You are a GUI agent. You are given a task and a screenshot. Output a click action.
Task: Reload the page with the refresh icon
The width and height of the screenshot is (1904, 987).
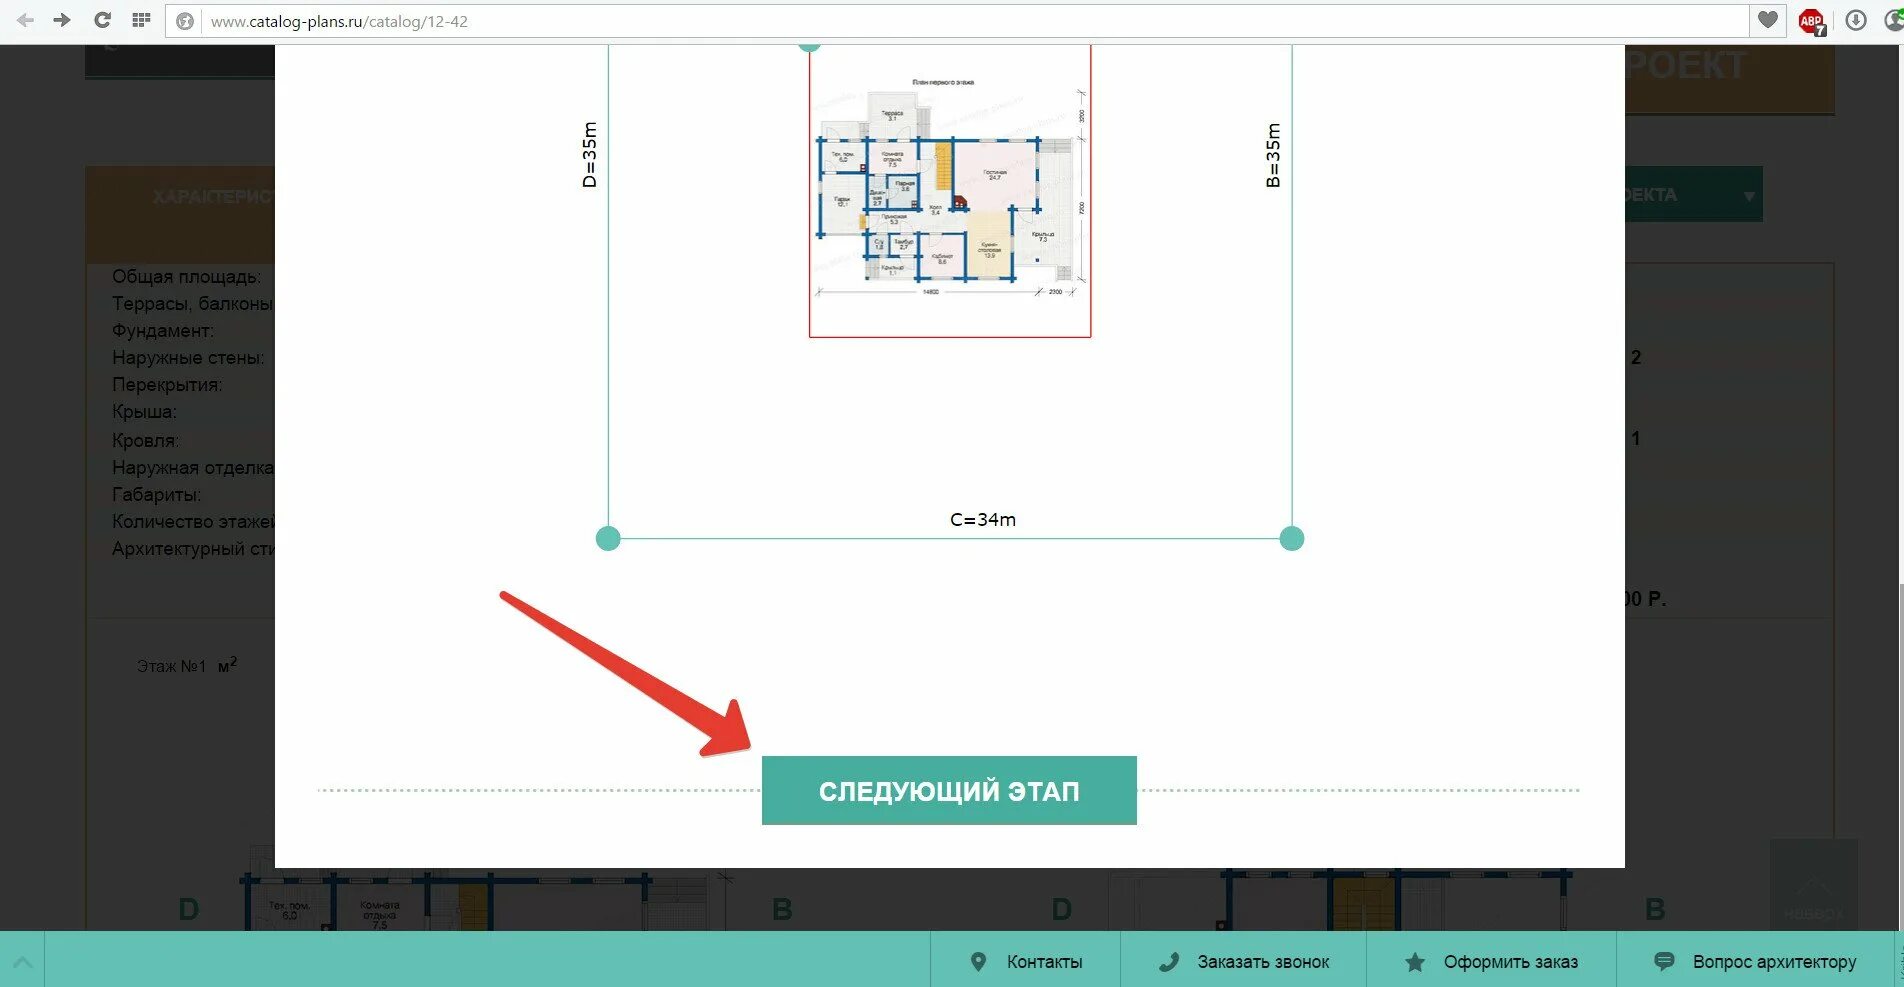tap(102, 20)
